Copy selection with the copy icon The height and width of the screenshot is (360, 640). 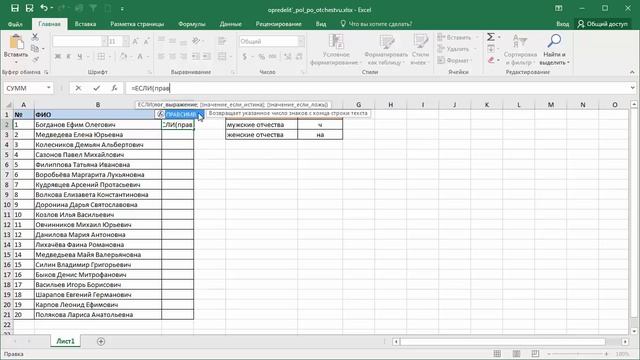[x=35, y=49]
